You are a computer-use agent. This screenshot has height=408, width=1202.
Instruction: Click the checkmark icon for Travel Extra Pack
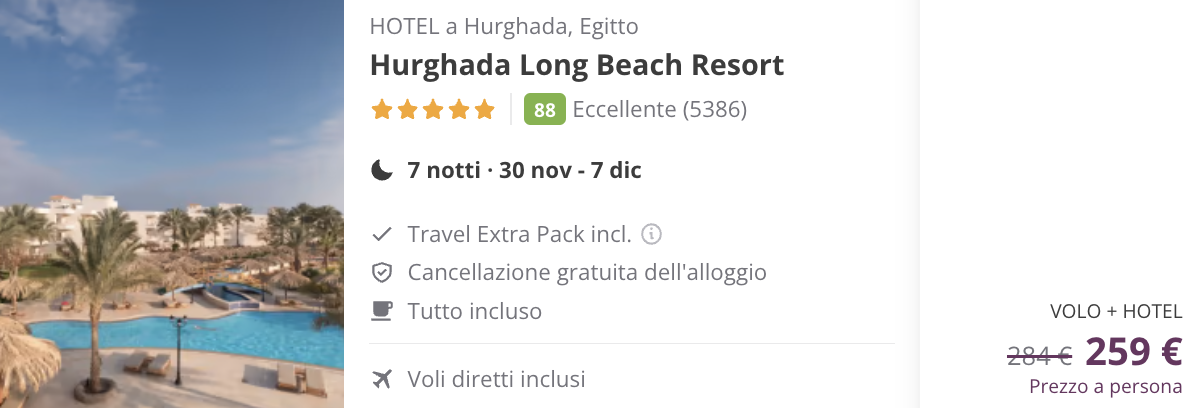tap(381, 235)
